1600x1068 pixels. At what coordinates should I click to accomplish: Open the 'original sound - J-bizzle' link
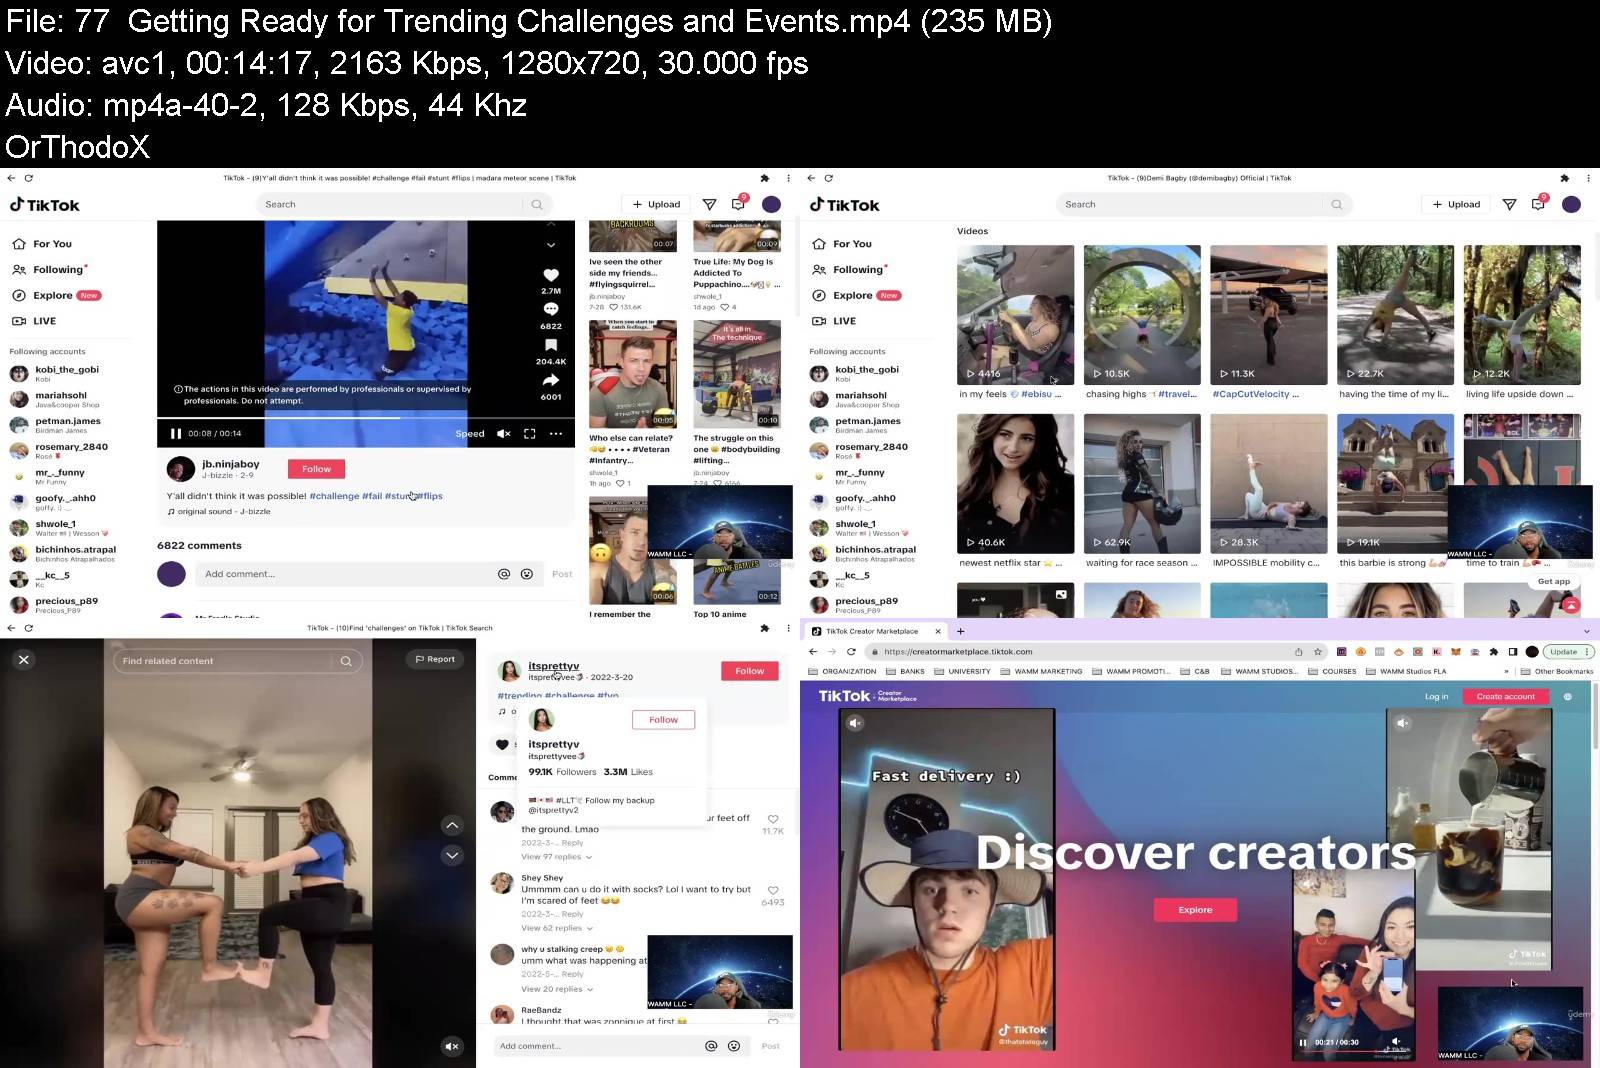[x=218, y=511]
